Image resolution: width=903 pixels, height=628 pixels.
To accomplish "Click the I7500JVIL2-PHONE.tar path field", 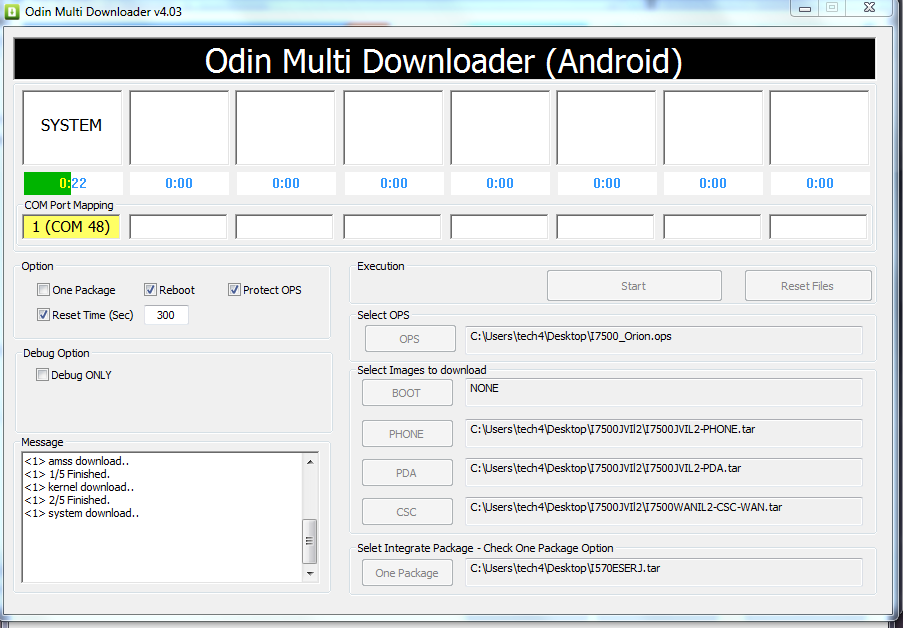I will (x=663, y=433).
